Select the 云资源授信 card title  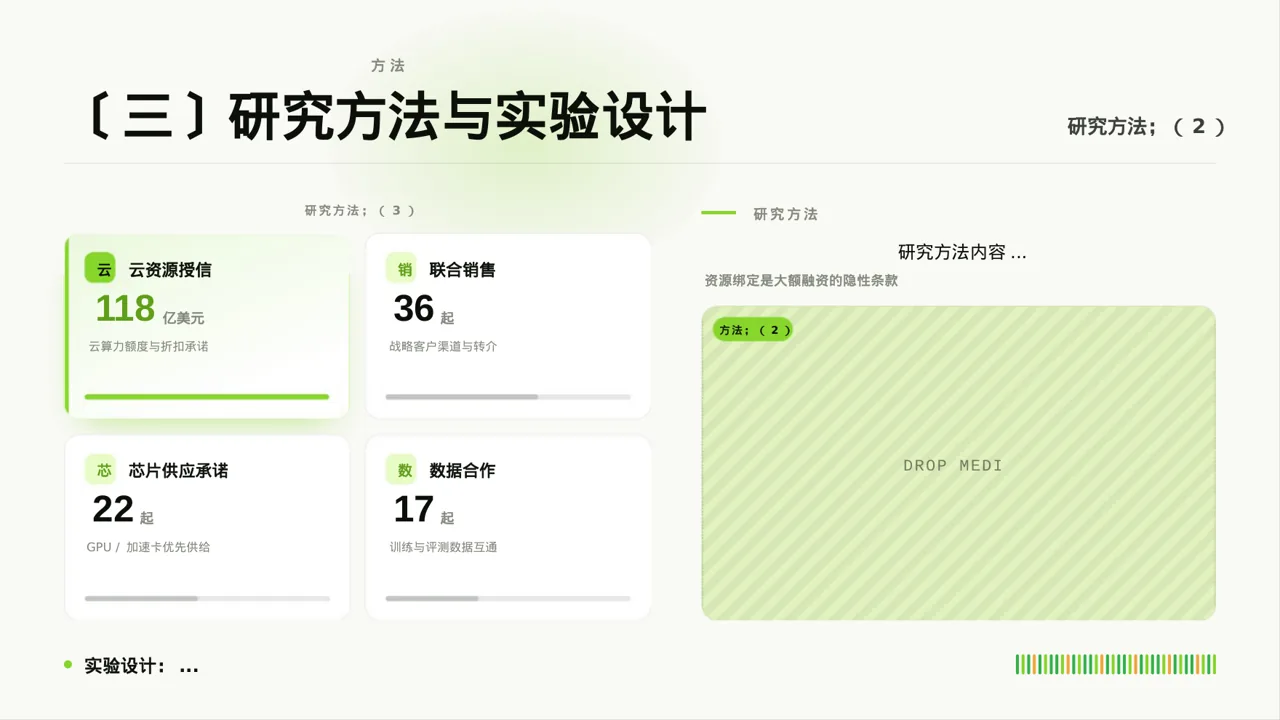pos(170,270)
